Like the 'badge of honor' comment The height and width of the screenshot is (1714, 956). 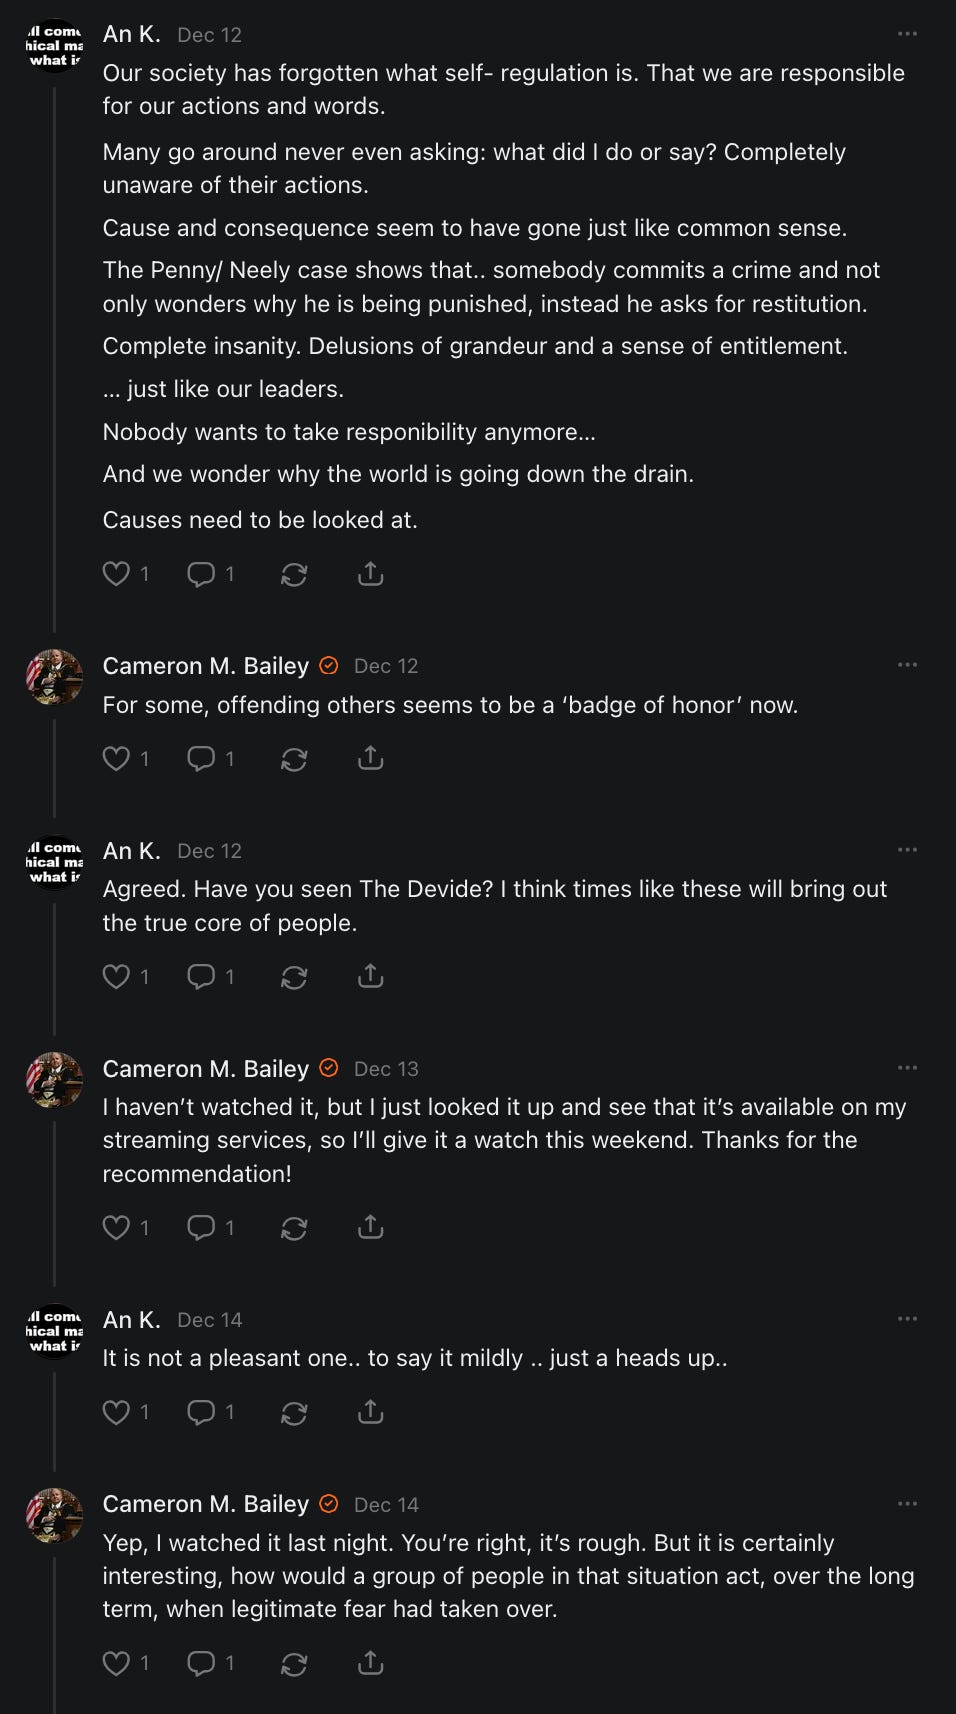(117, 759)
